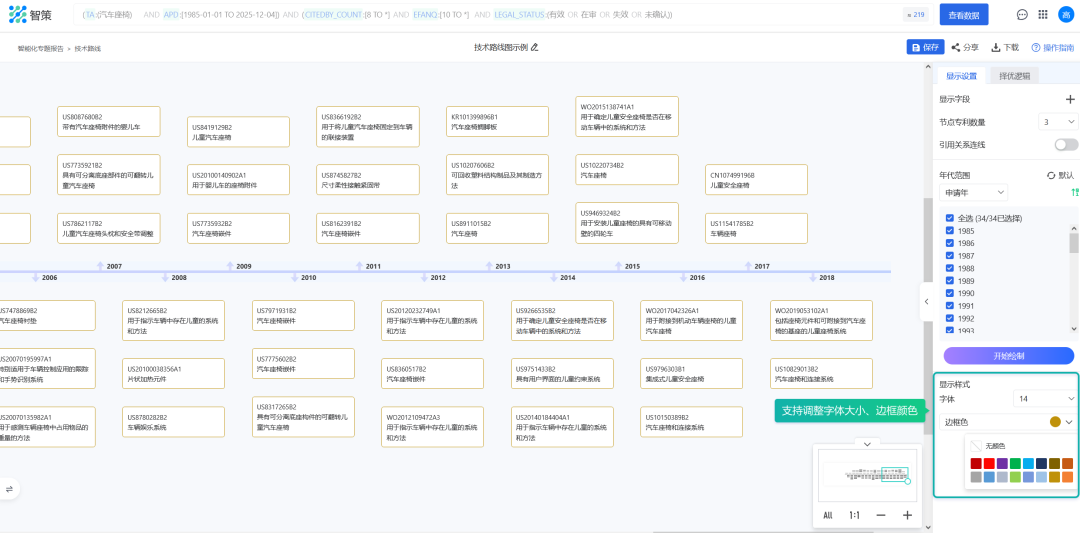Click the 1:1 zoom reset button

pyautogui.click(x=854, y=515)
